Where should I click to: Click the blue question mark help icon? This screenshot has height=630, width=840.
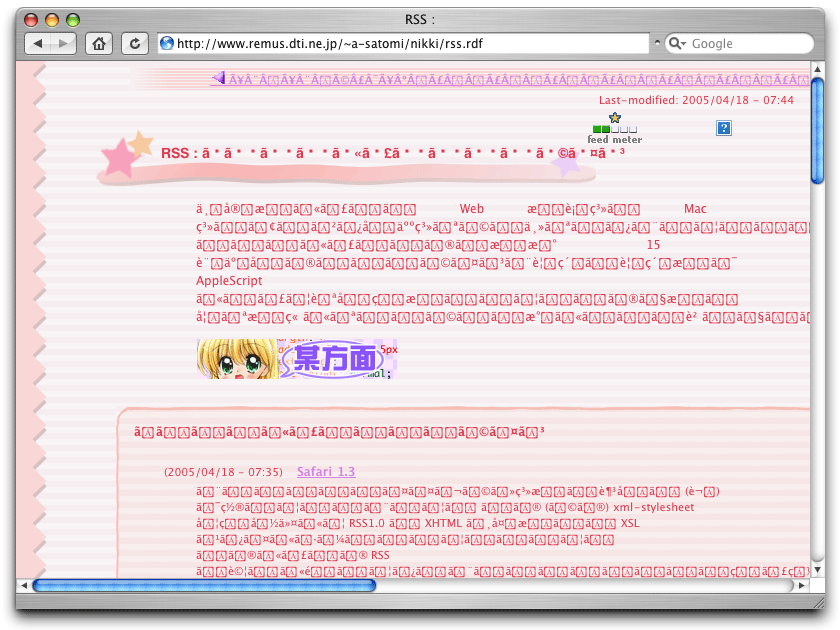coord(724,128)
